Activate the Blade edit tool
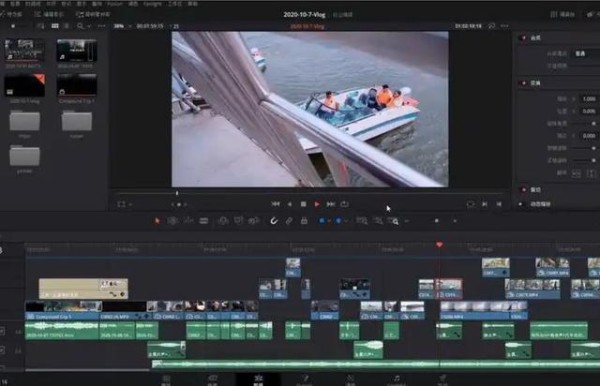The height and width of the screenshot is (386, 600). click(204, 221)
